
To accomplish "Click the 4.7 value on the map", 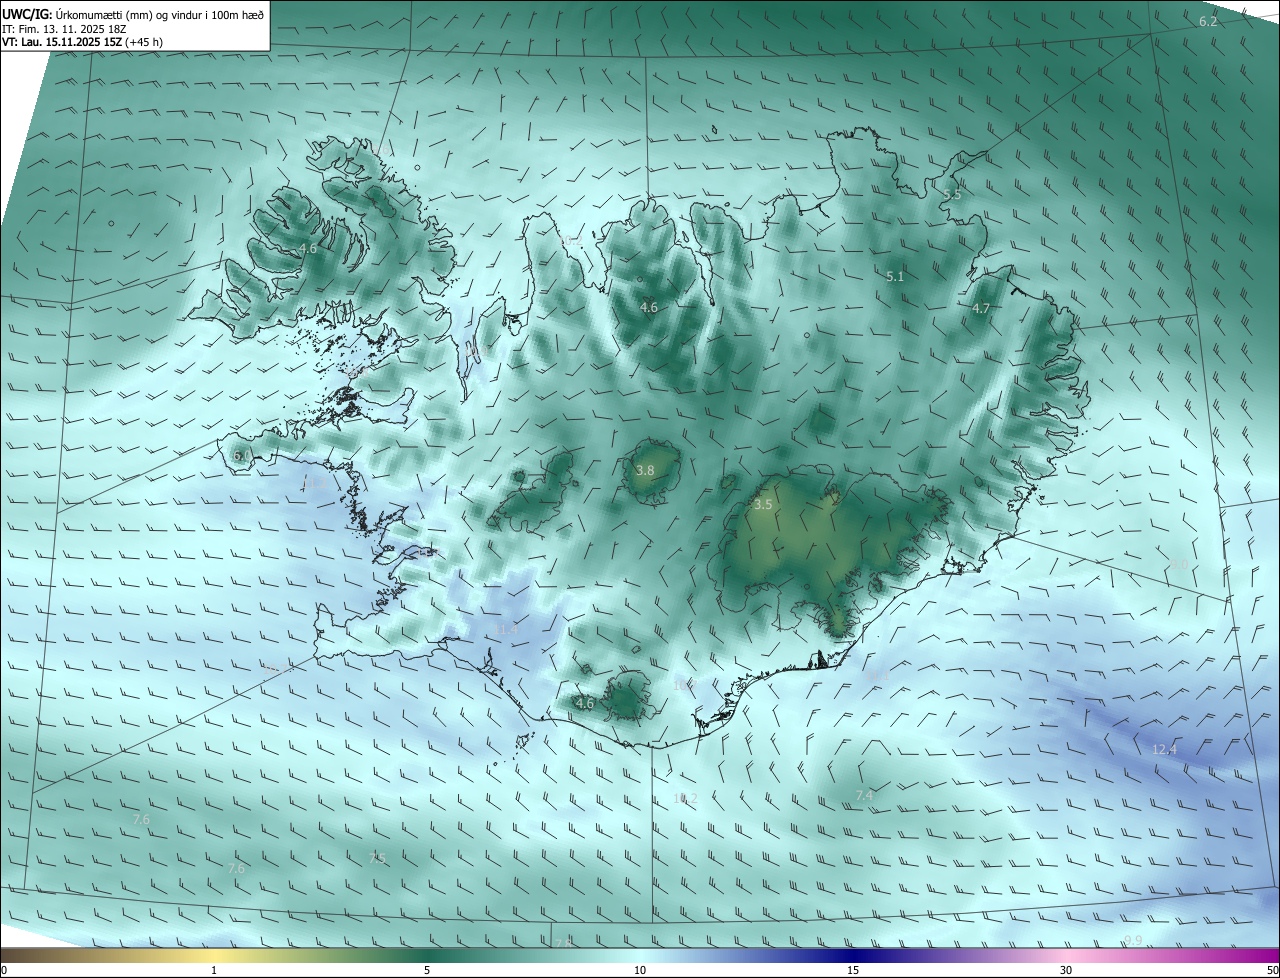I will pyautogui.click(x=981, y=308).
